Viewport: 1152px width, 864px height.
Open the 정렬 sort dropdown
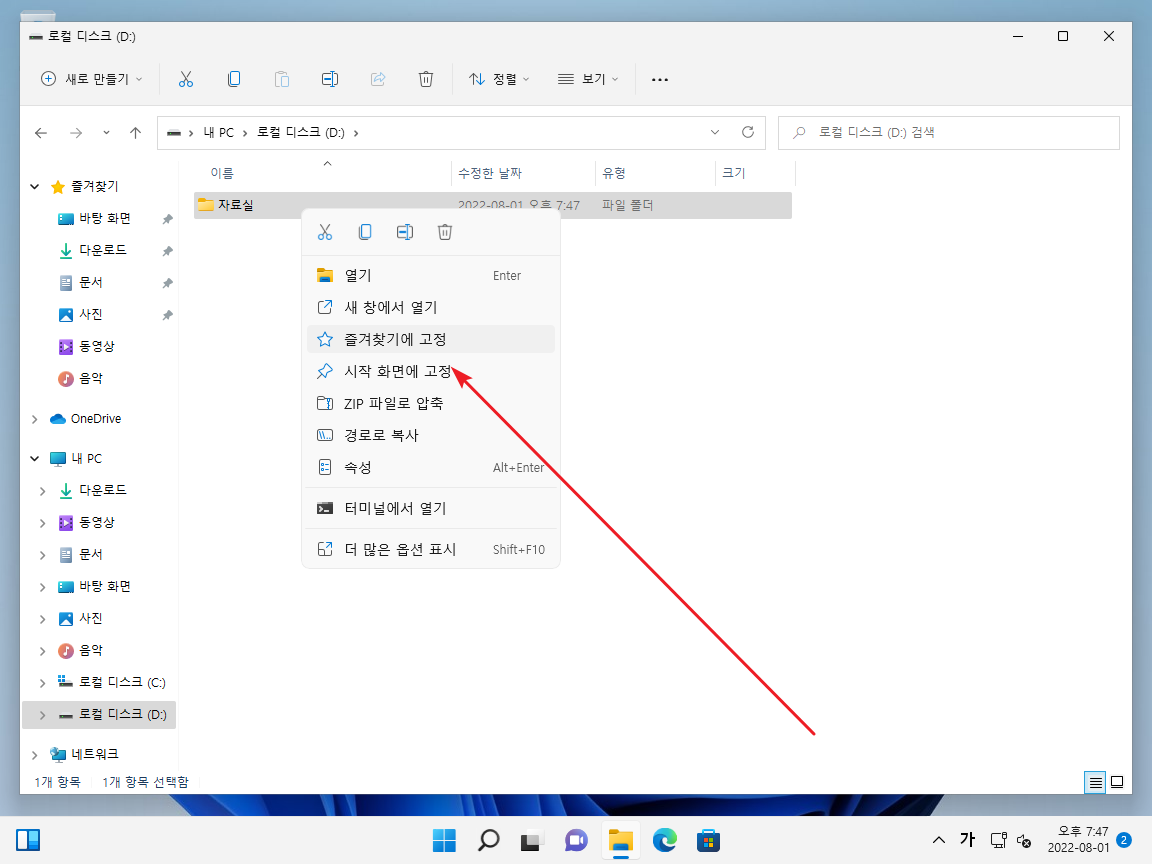(499, 79)
